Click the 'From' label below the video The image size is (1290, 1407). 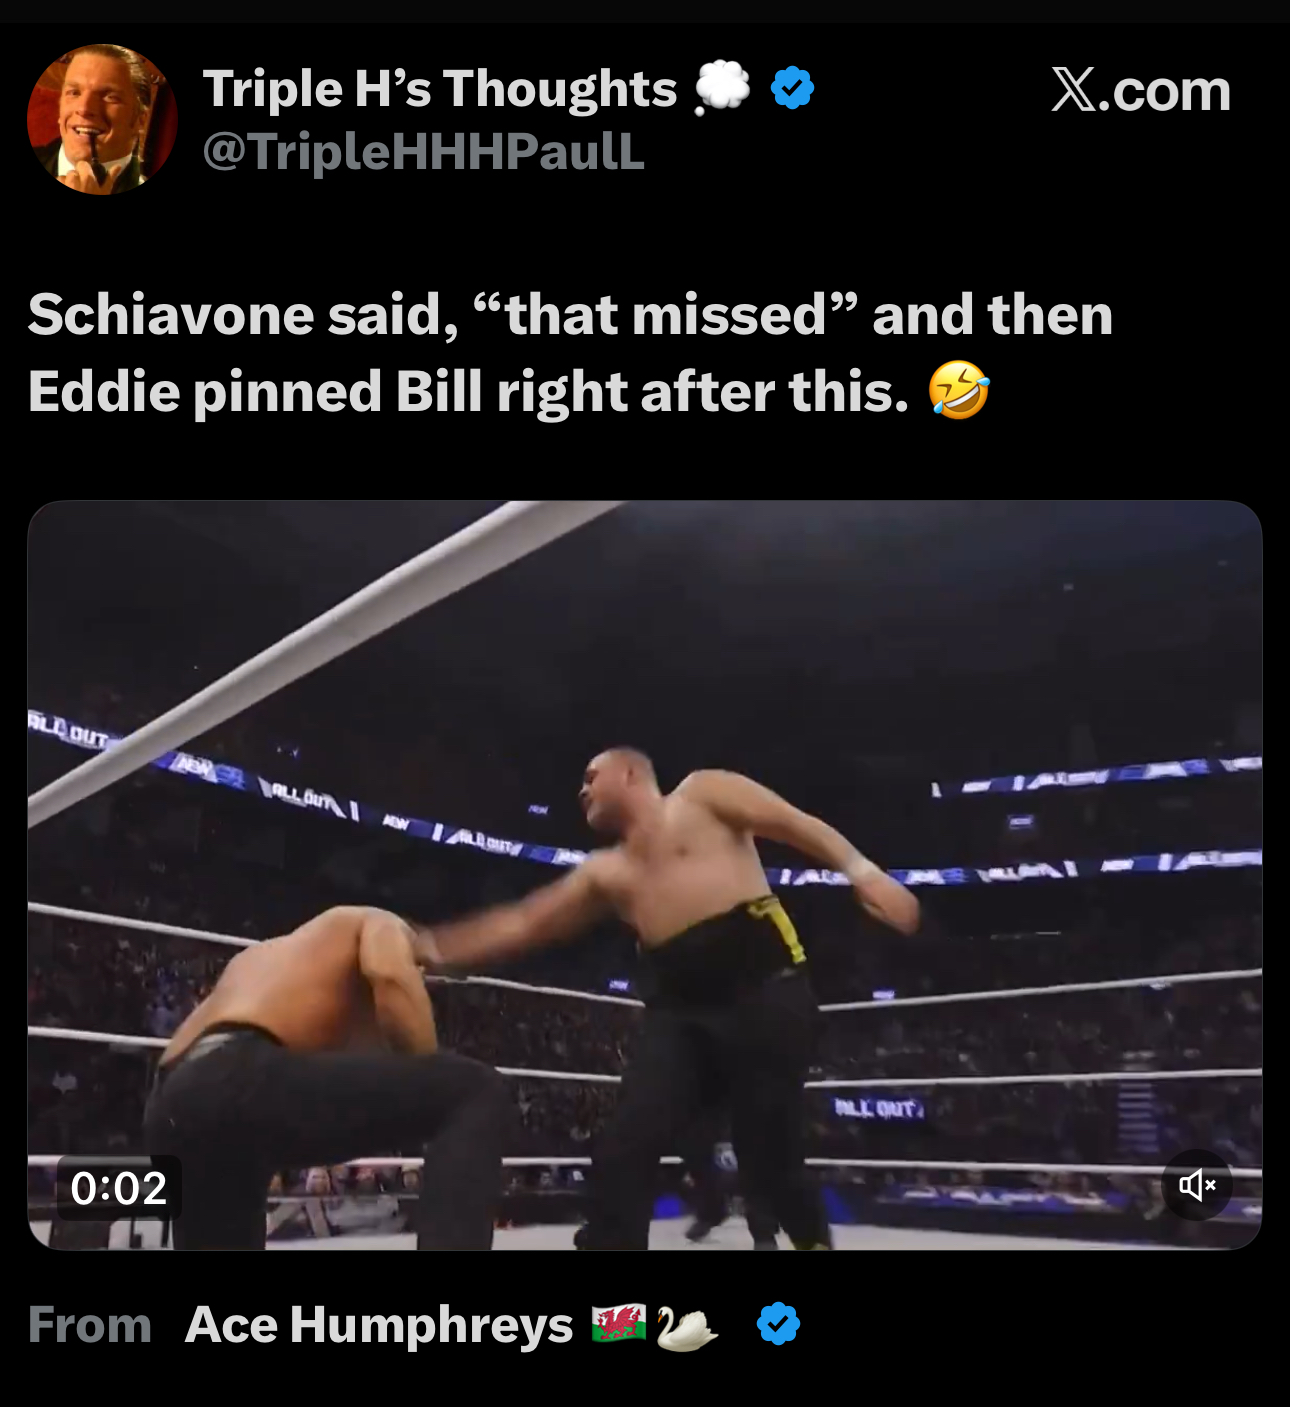coord(90,1325)
